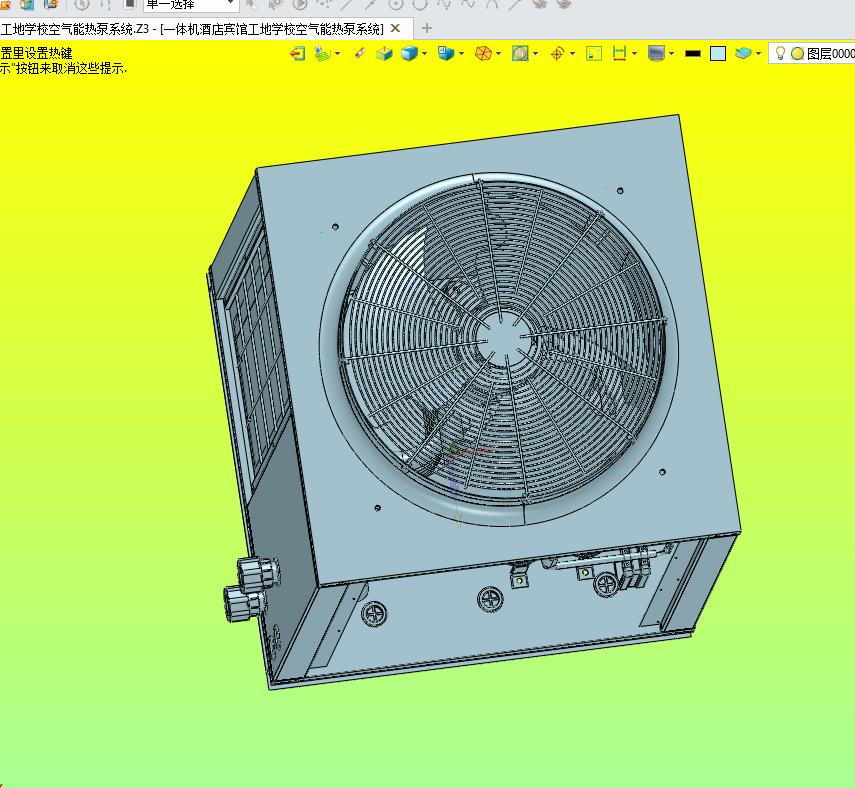The height and width of the screenshot is (788, 855).
Task: Open the red crosshair dropdown arrow
Action: 572,53
